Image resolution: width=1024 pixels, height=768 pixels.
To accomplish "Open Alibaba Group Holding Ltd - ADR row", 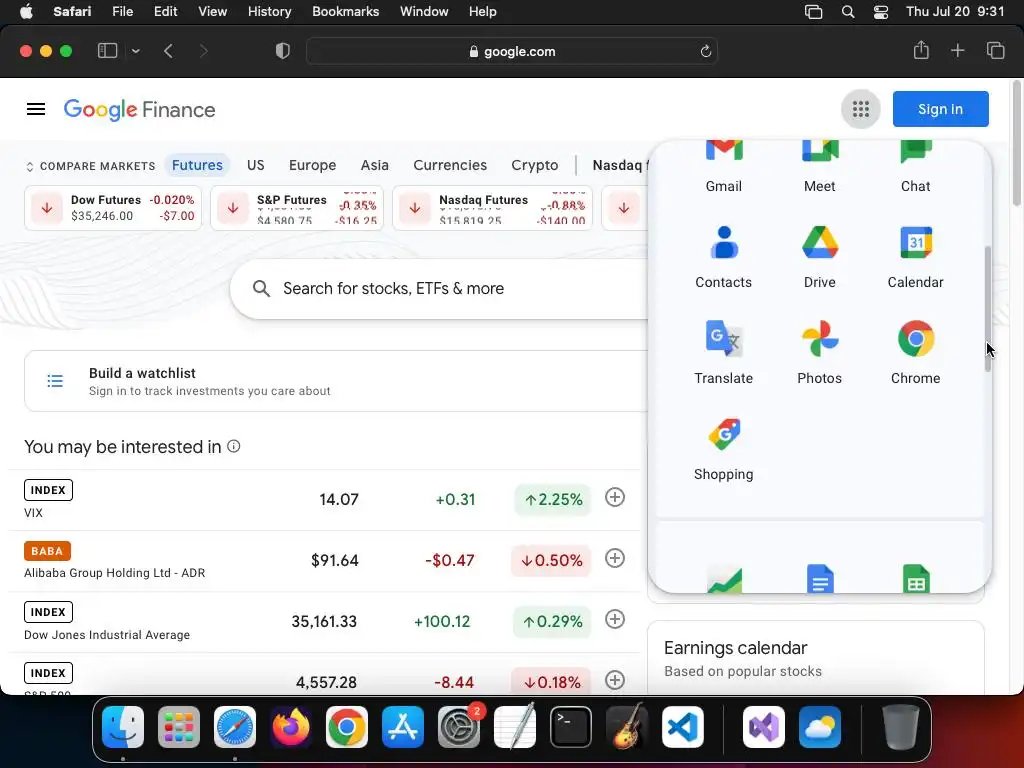I will tap(325, 561).
